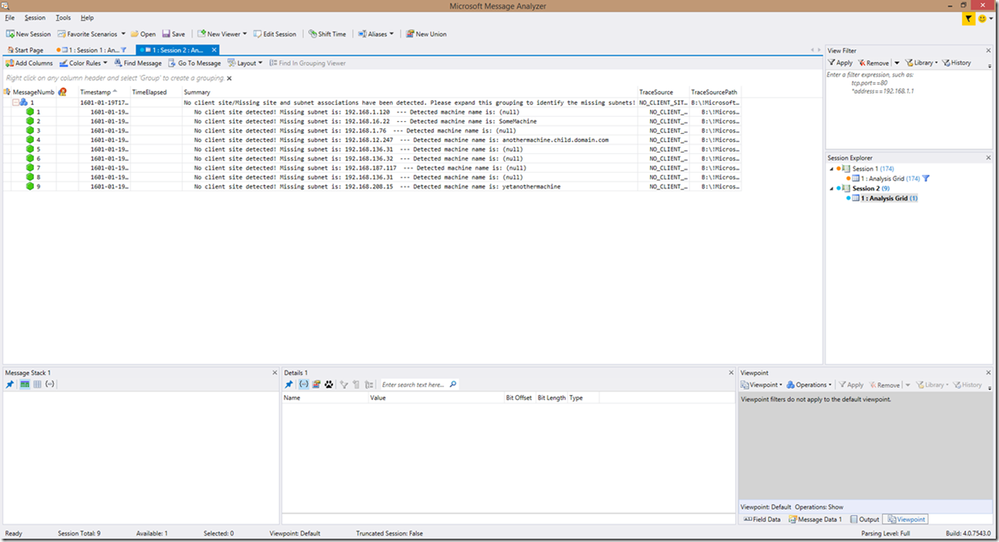Switch to the Field Data tab

[762, 519]
